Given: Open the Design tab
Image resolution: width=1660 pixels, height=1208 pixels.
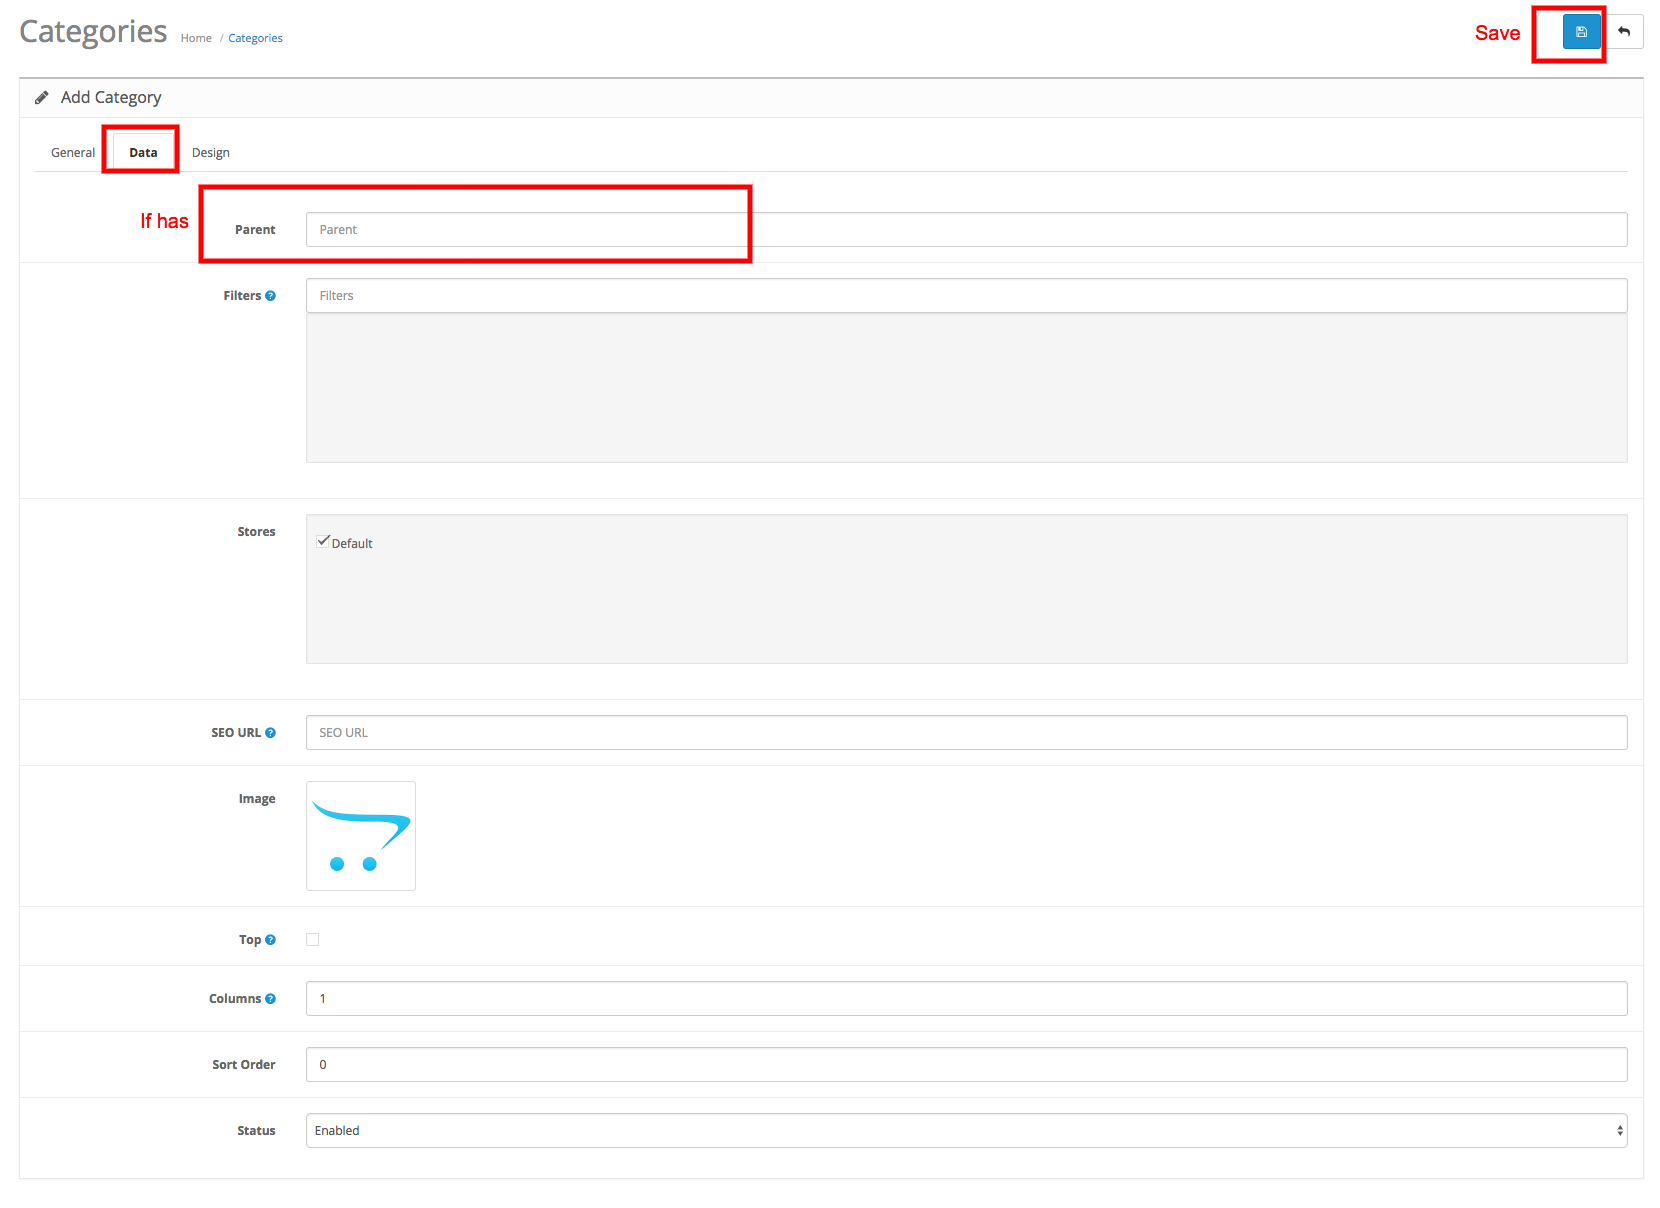Looking at the screenshot, I should pyautogui.click(x=210, y=153).
